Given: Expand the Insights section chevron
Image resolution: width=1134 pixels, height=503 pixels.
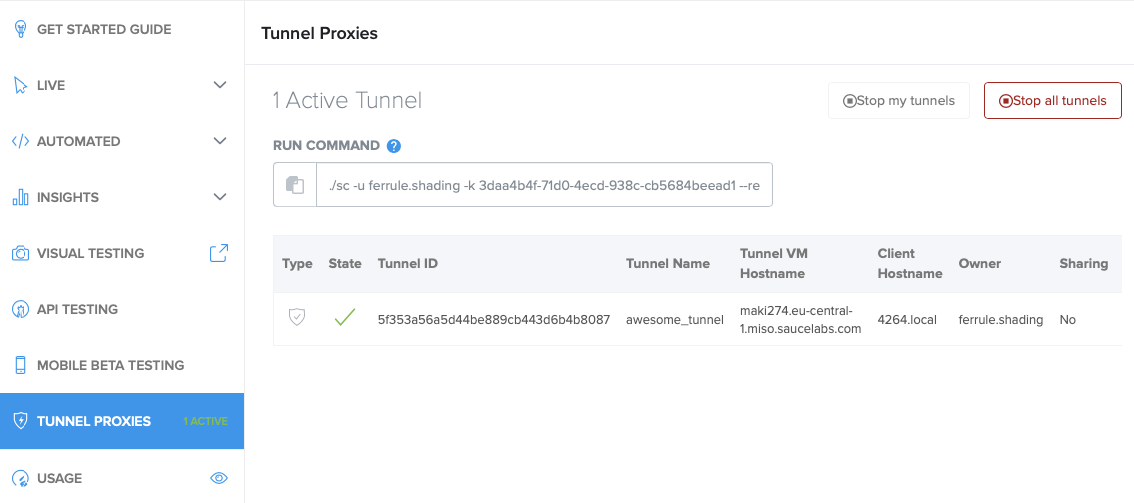Looking at the screenshot, I should pyautogui.click(x=221, y=197).
